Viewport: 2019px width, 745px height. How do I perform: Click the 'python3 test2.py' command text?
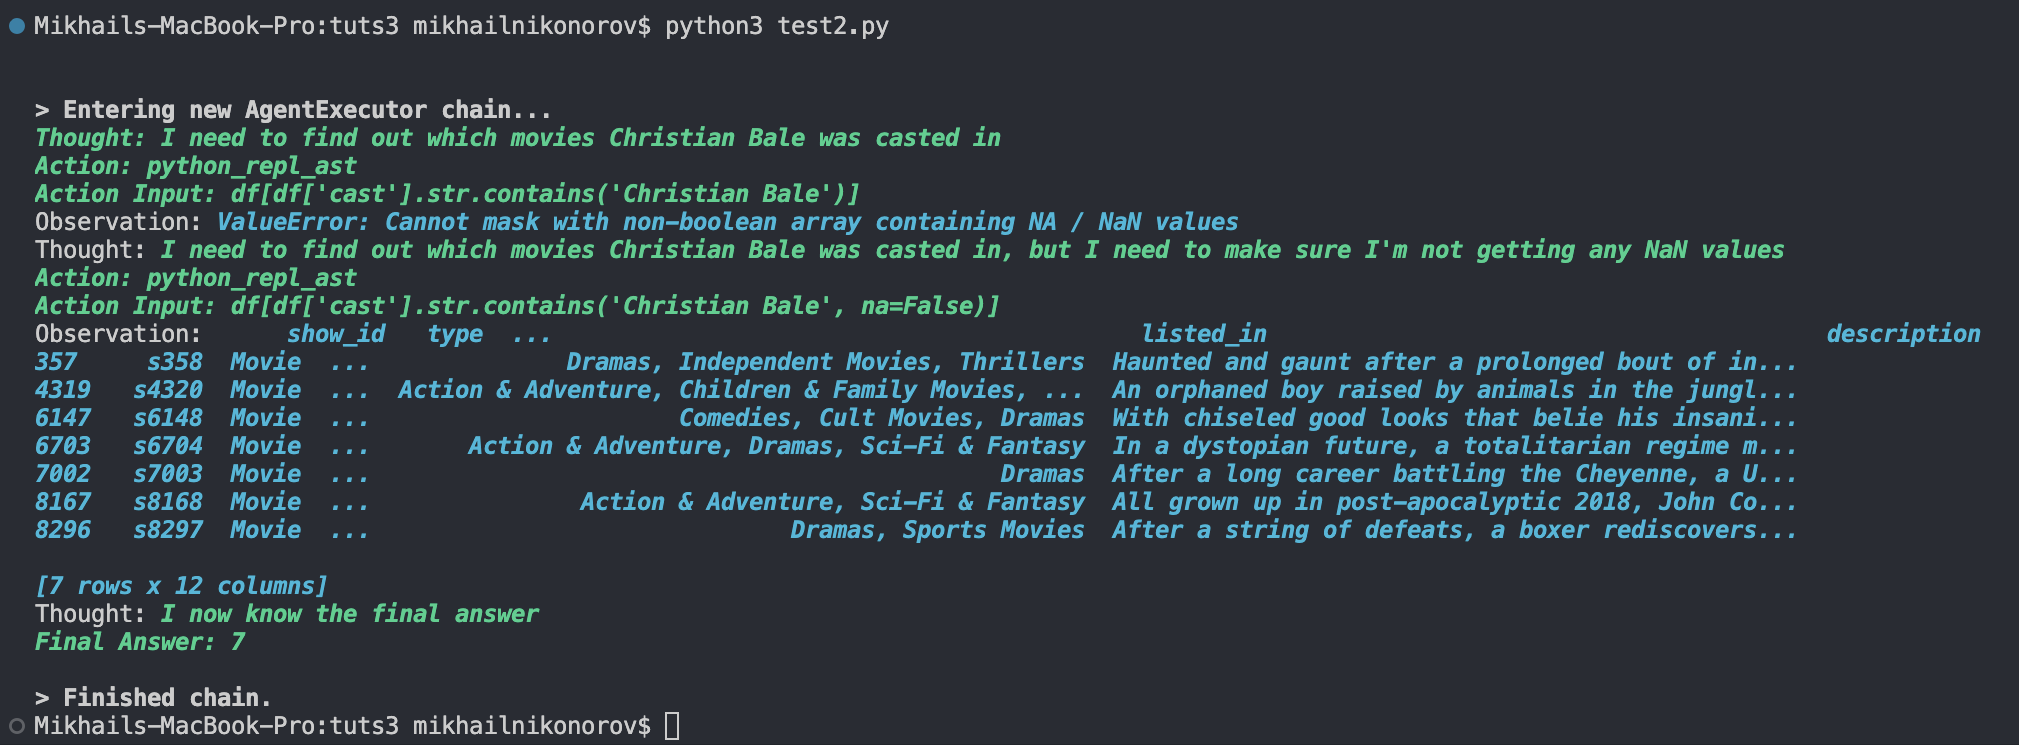(x=777, y=26)
